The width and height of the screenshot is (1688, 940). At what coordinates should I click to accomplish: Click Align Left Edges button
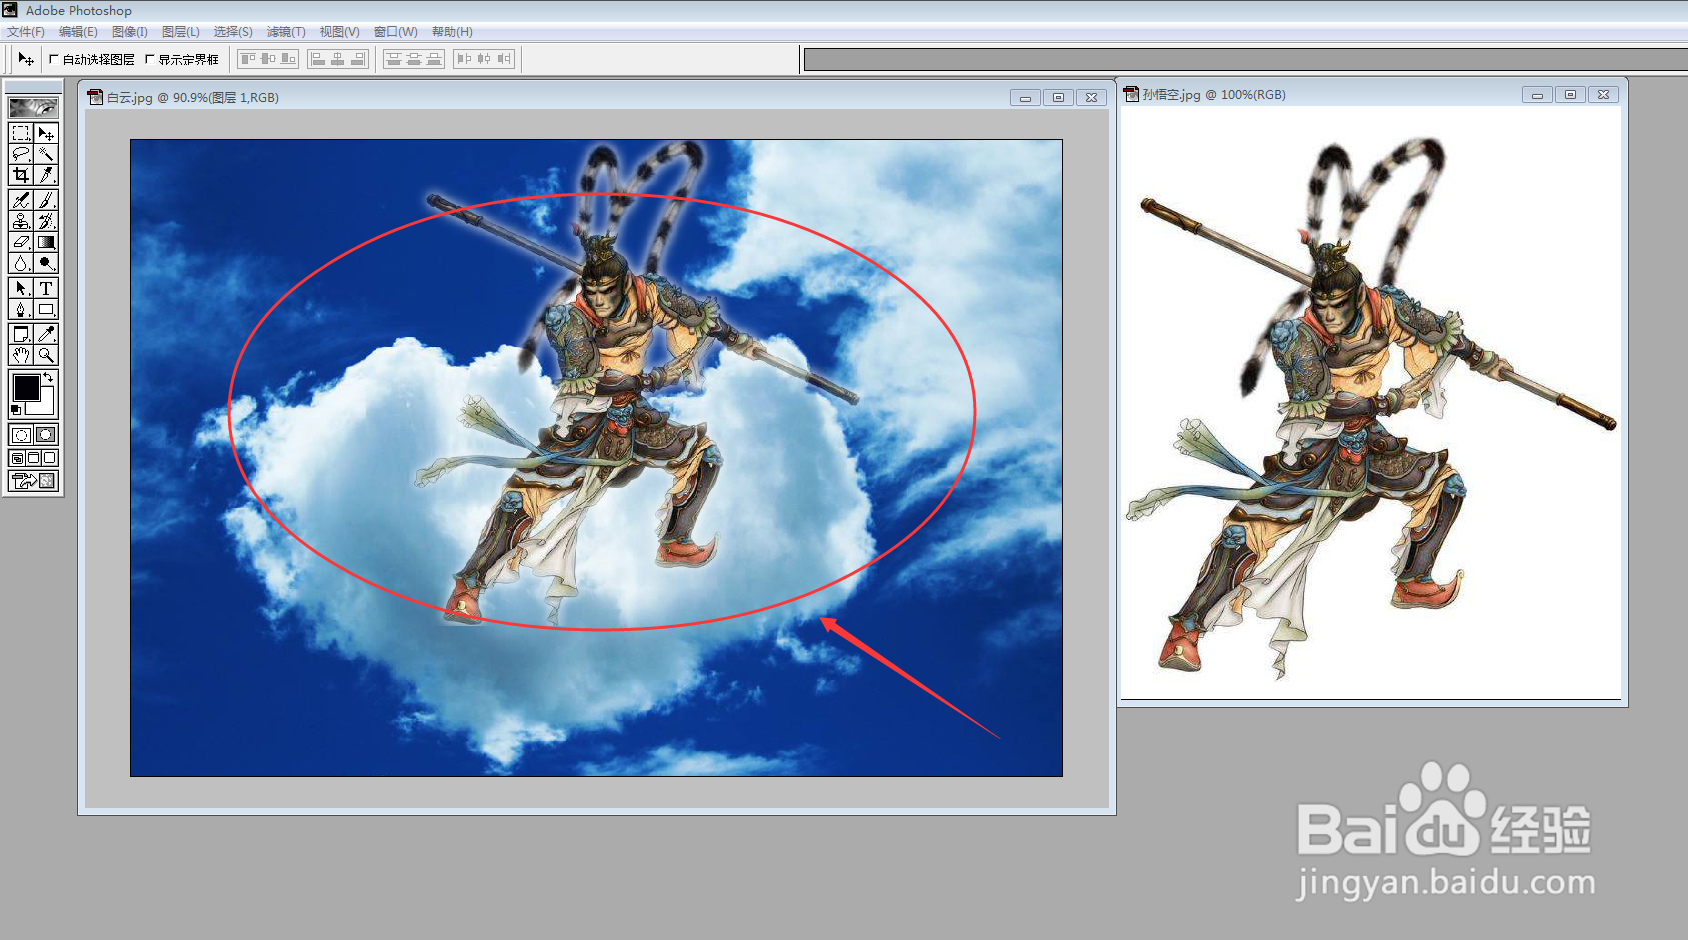[x=318, y=59]
